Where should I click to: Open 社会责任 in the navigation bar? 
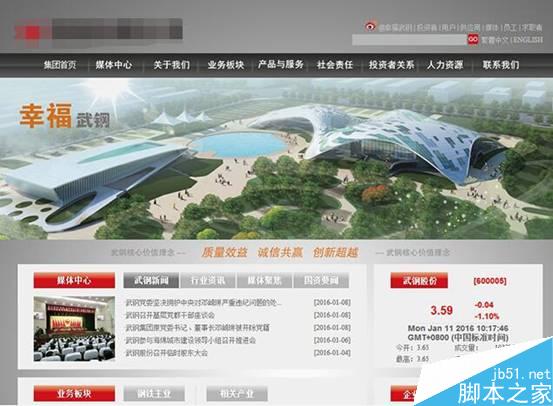pyautogui.click(x=335, y=65)
